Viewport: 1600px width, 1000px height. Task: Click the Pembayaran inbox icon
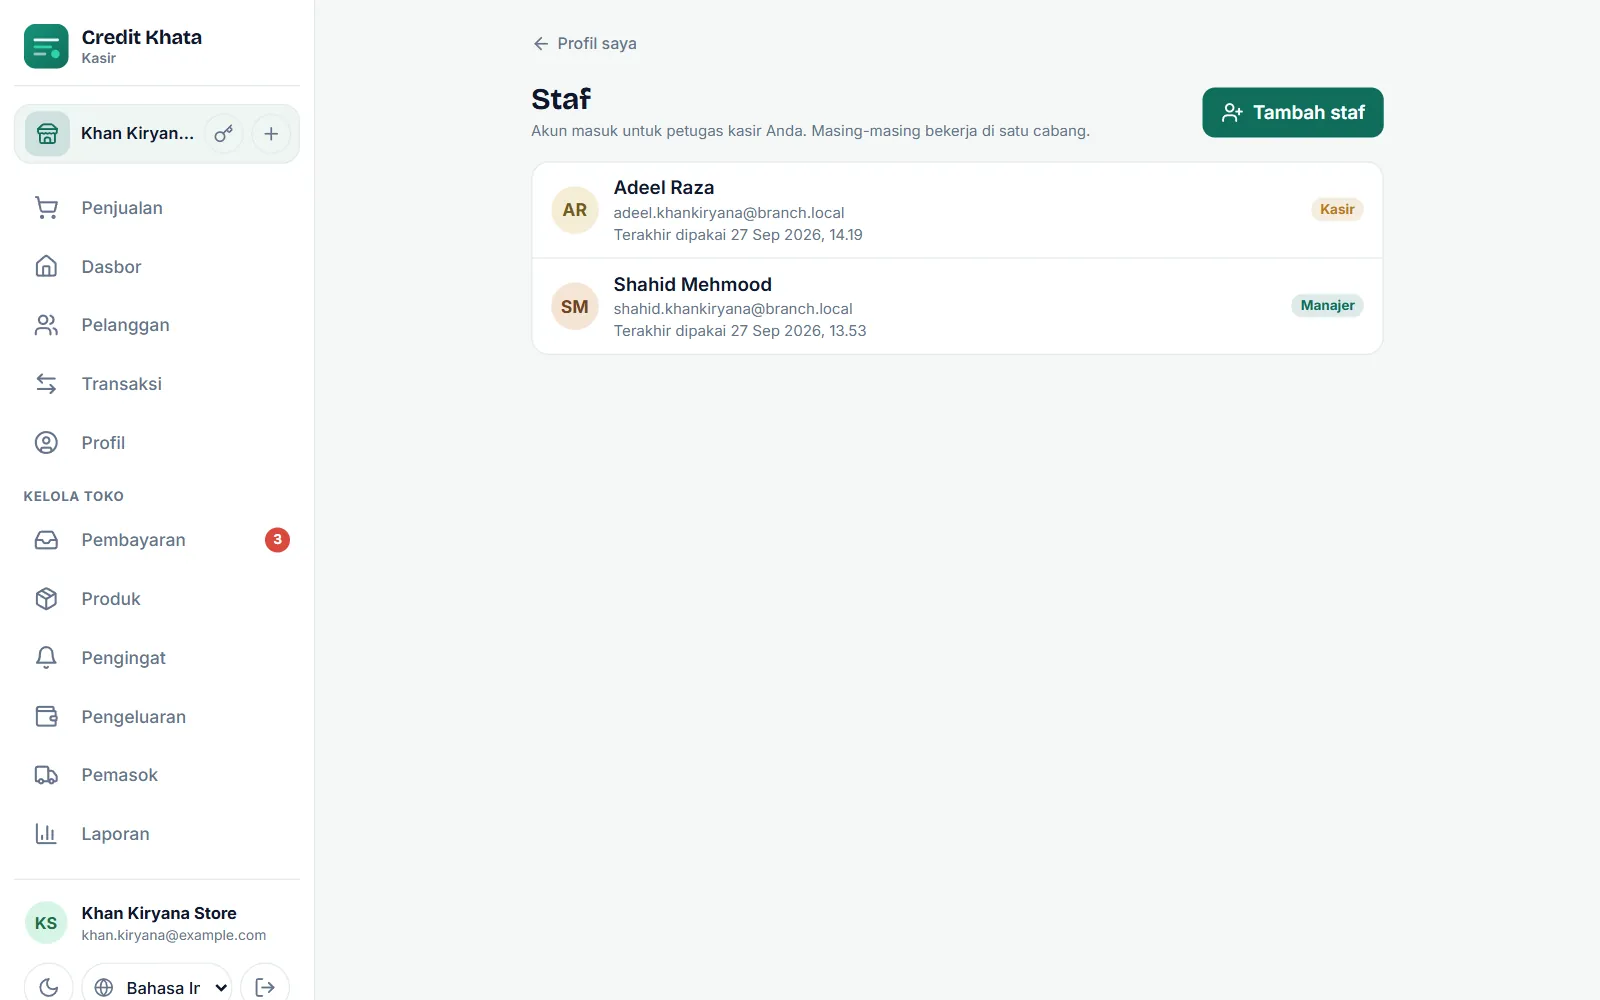(x=46, y=540)
